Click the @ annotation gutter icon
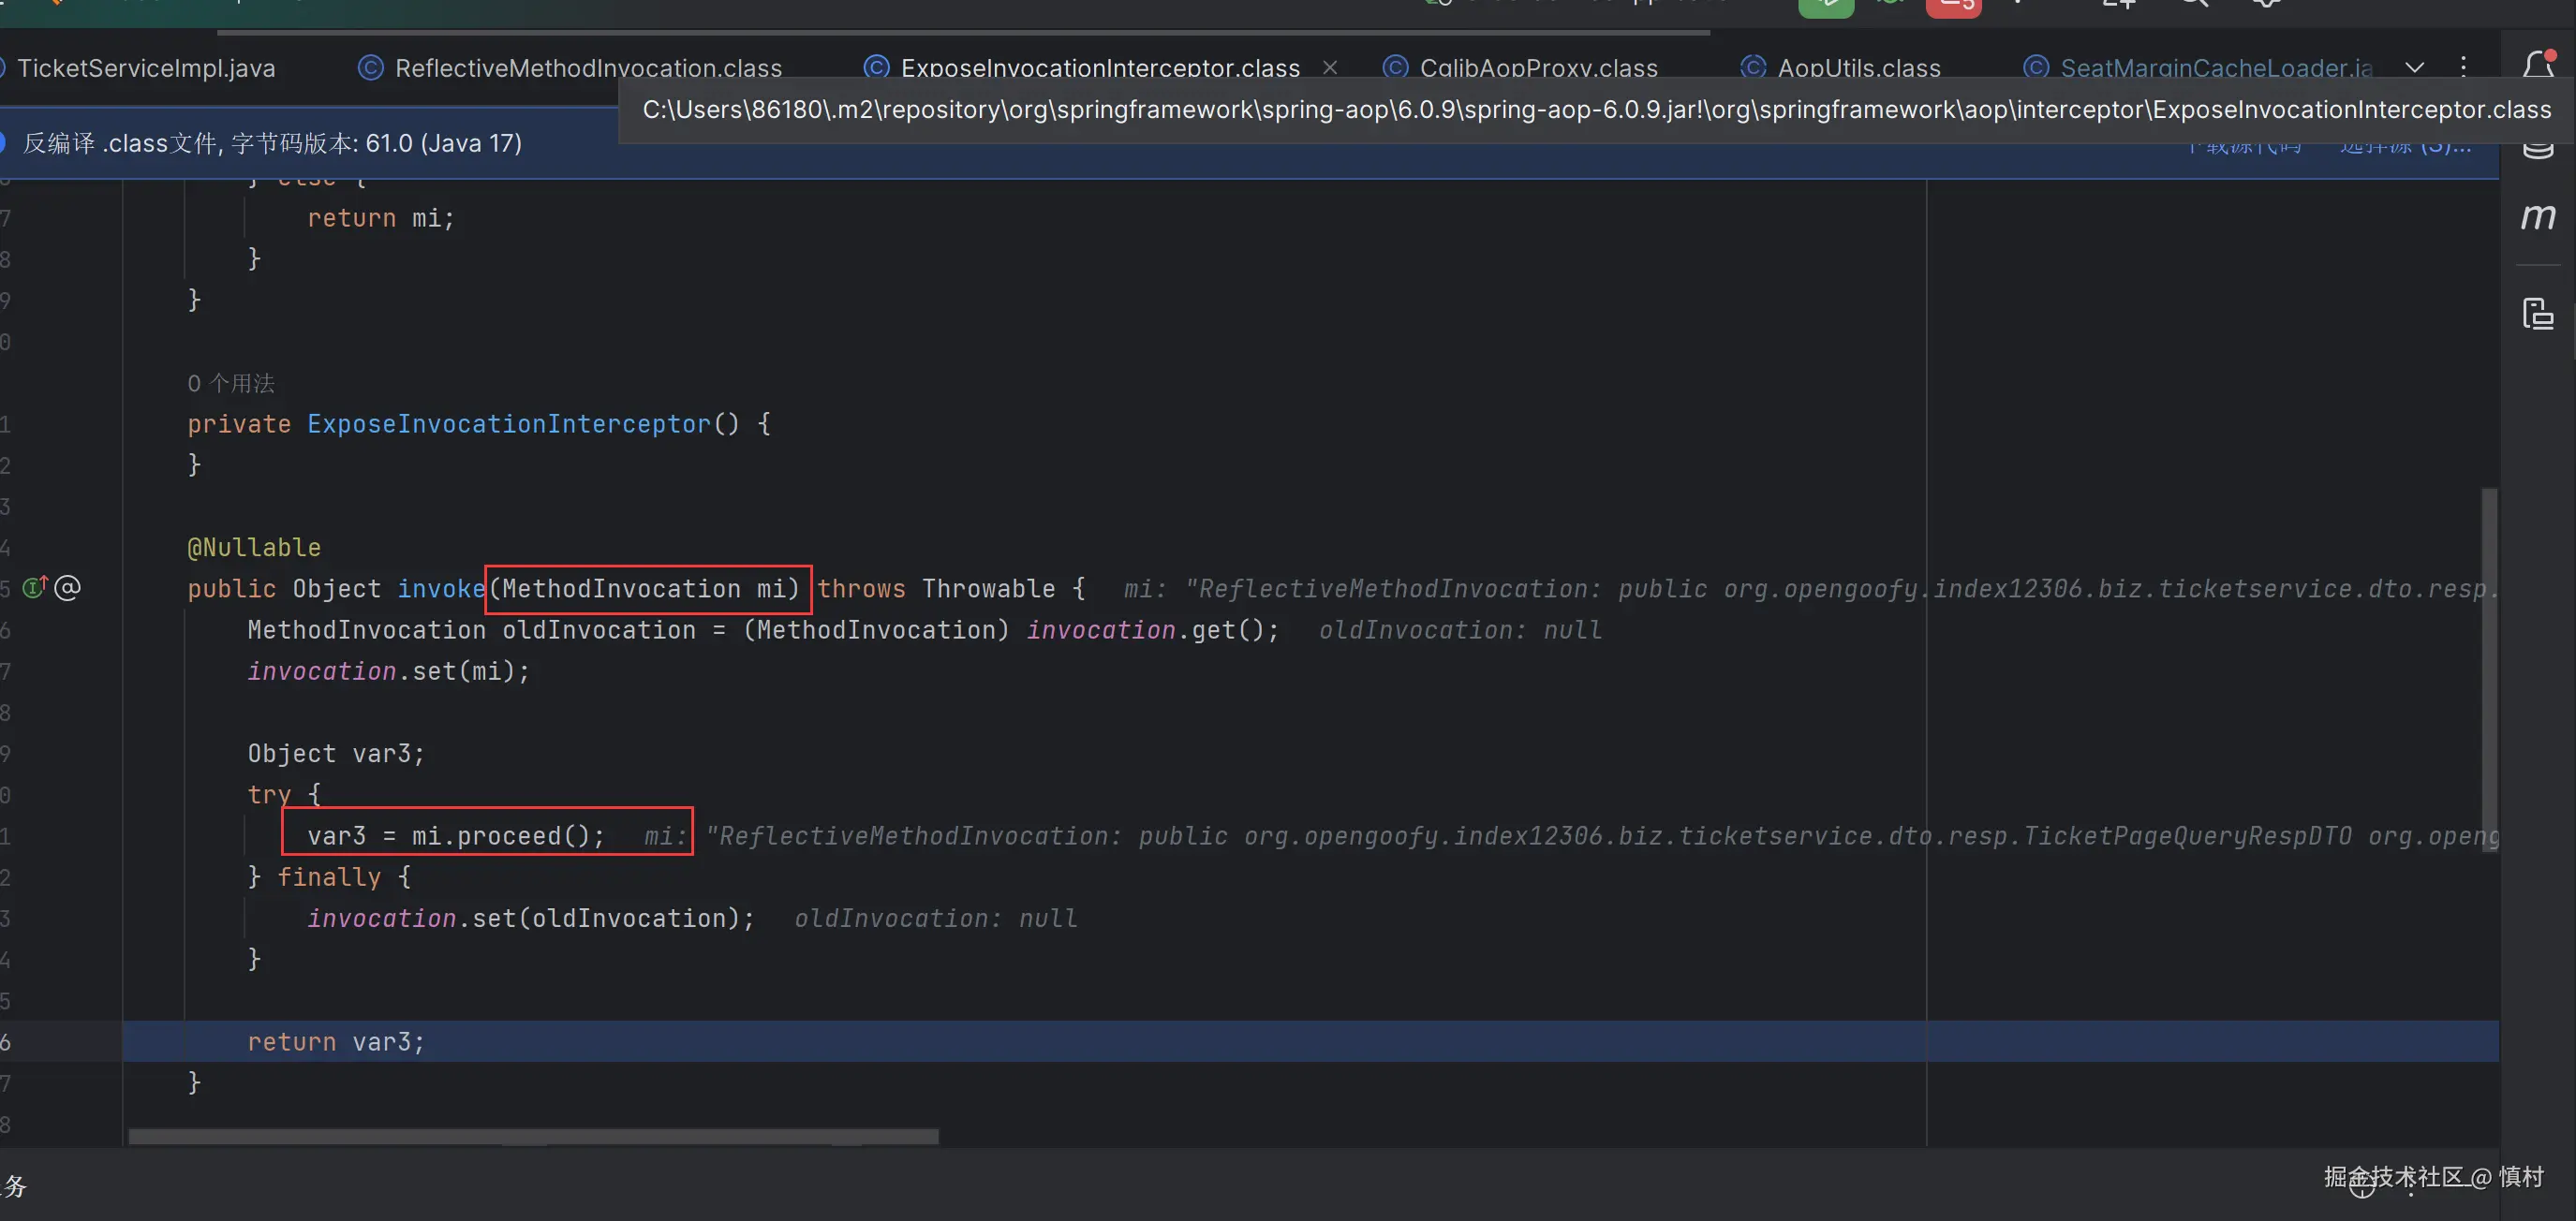 coord(68,588)
